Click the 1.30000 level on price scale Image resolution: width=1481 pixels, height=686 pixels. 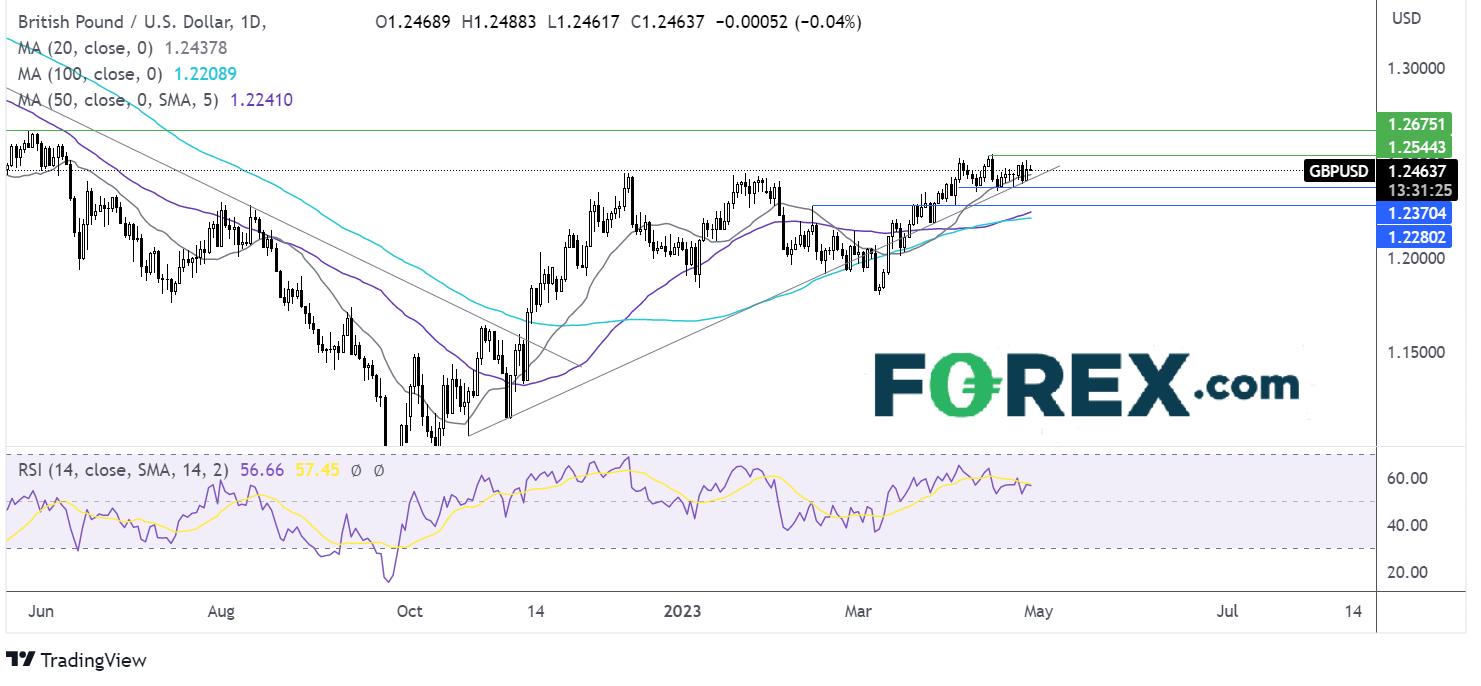(x=1414, y=69)
